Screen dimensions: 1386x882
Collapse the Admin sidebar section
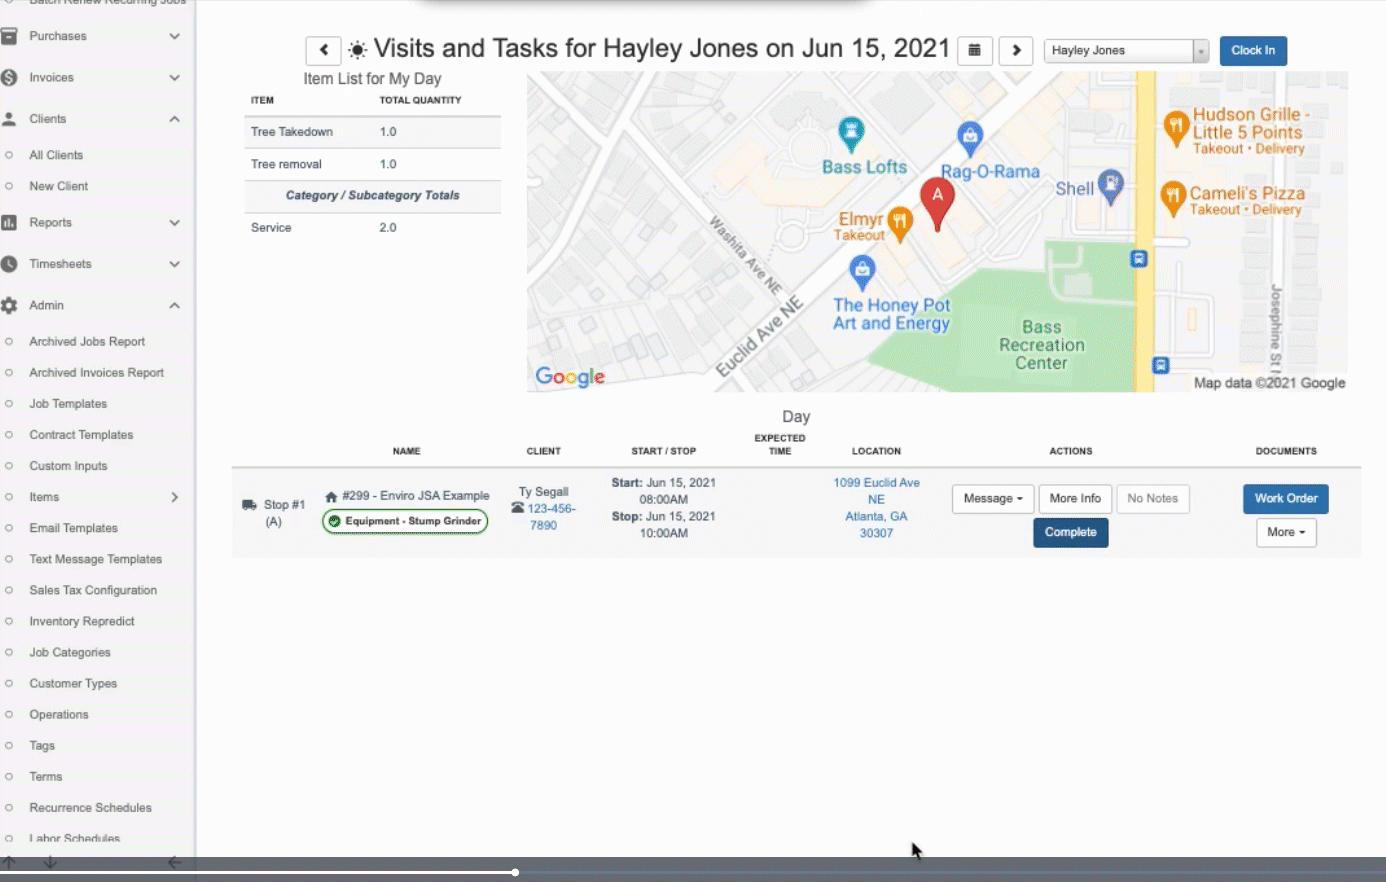coord(174,305)
